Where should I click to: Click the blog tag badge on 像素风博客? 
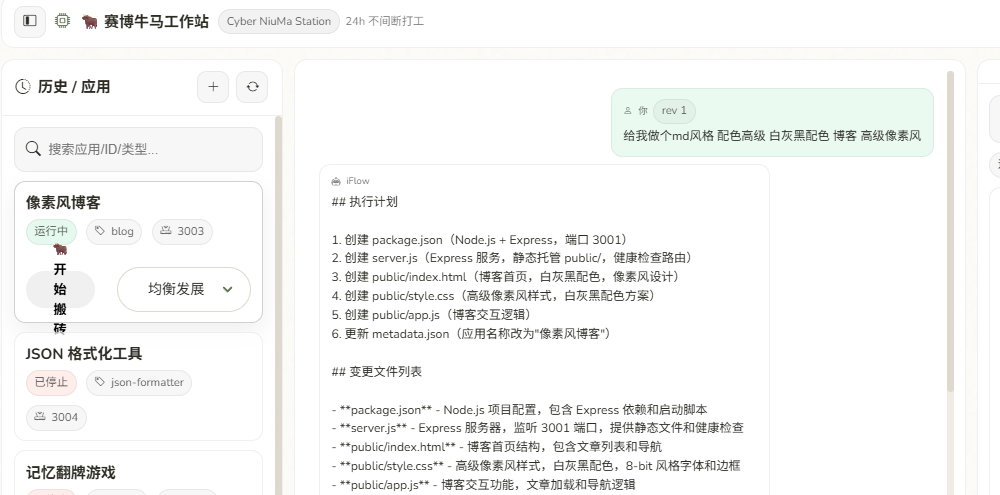(x=114, y=231)
